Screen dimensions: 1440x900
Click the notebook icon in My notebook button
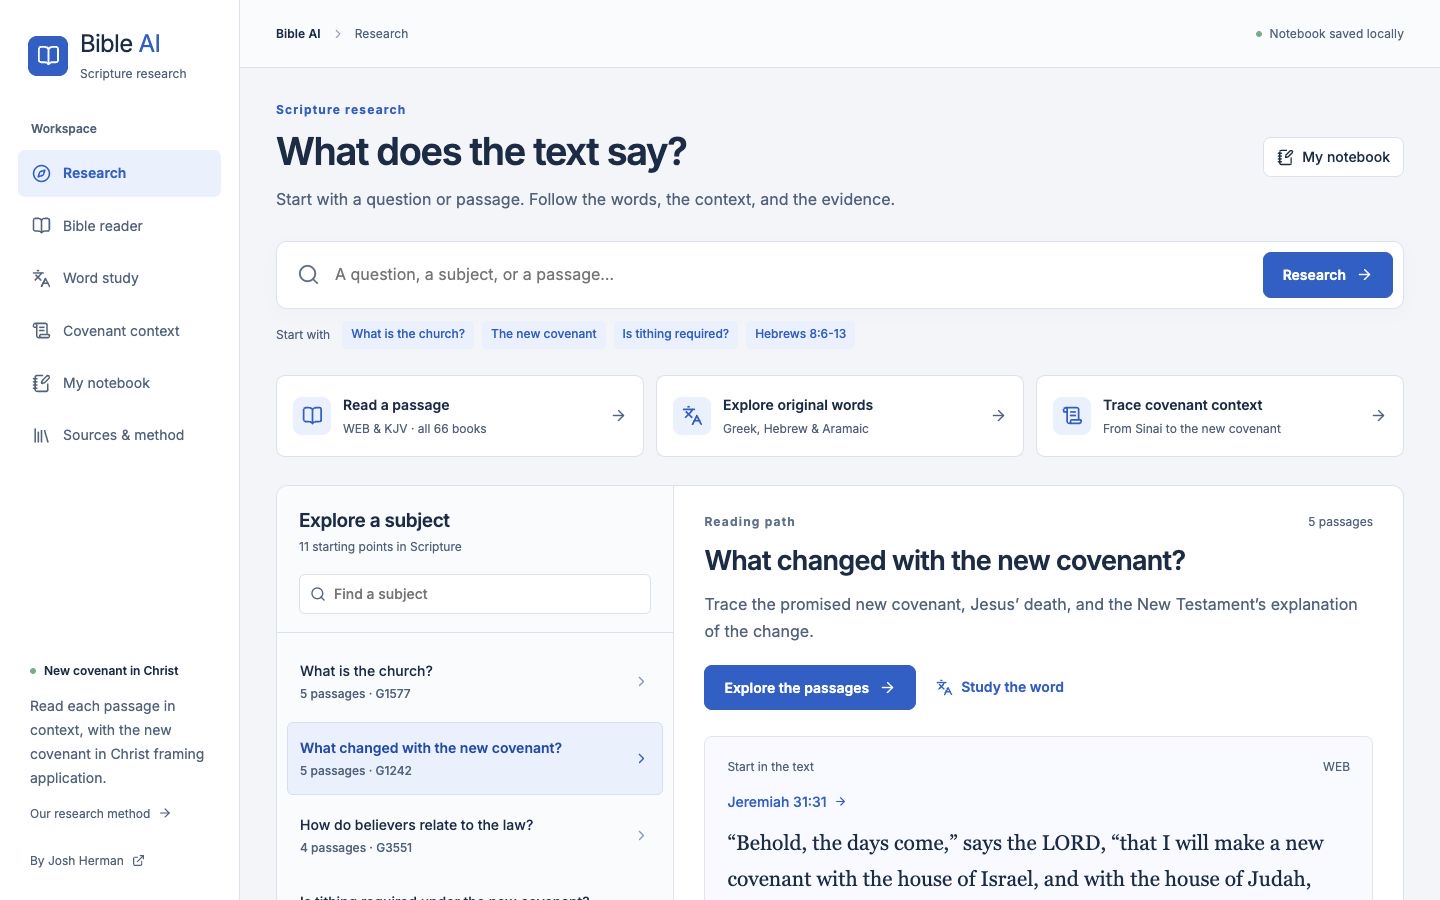tap(1286, 157)
